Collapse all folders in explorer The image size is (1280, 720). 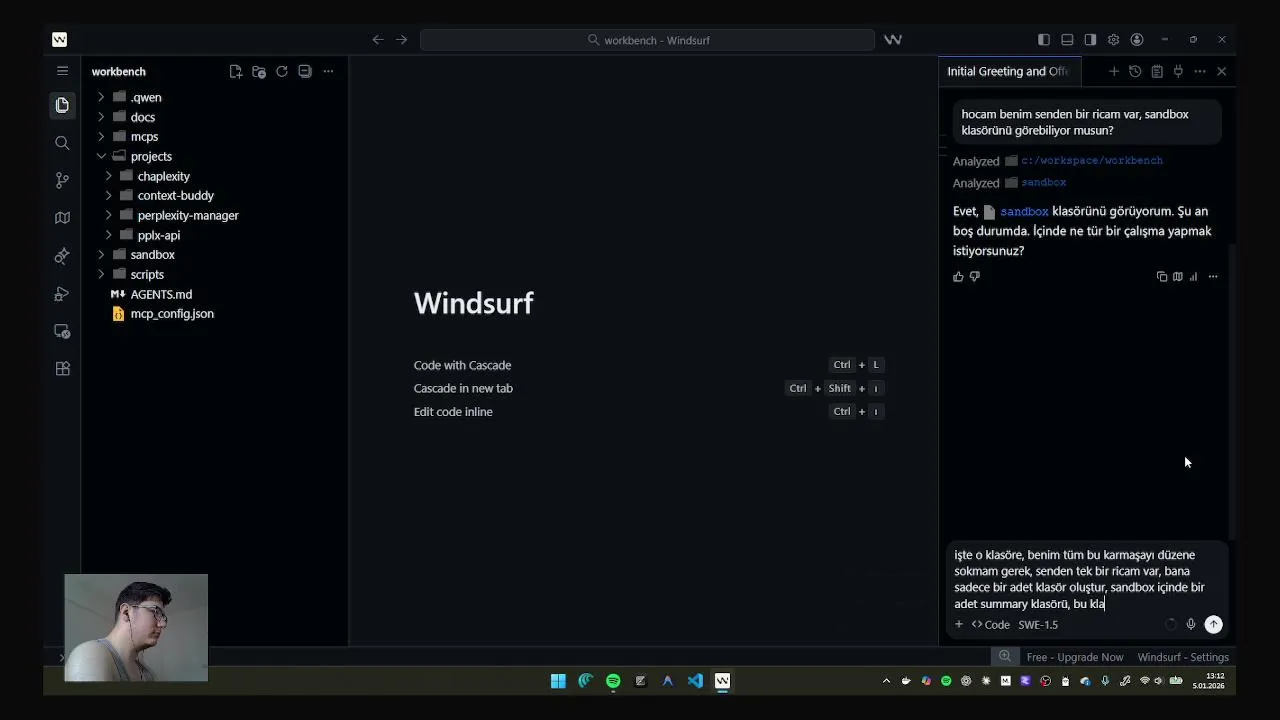coord(305,71)
